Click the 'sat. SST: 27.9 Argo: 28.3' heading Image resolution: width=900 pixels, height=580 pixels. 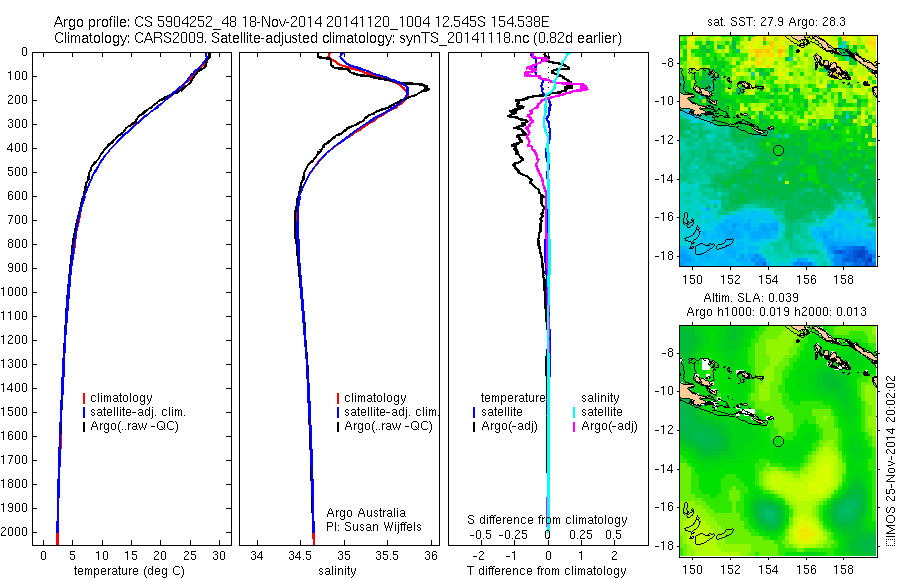point(776,22)
